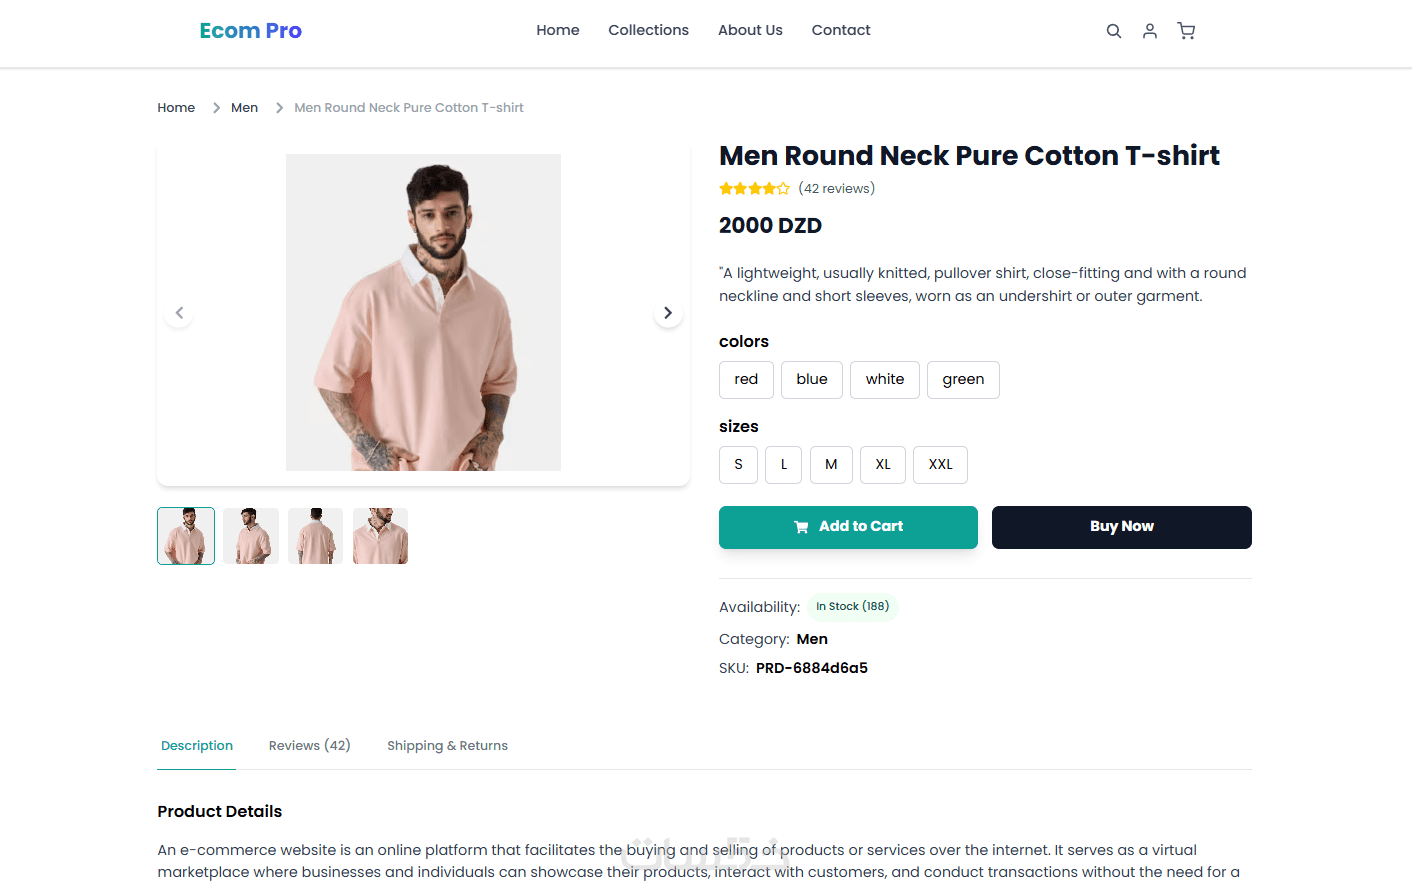Select size M option
Image resolution: width=1412 pixels, height=889 pixels.
point(831,465)
